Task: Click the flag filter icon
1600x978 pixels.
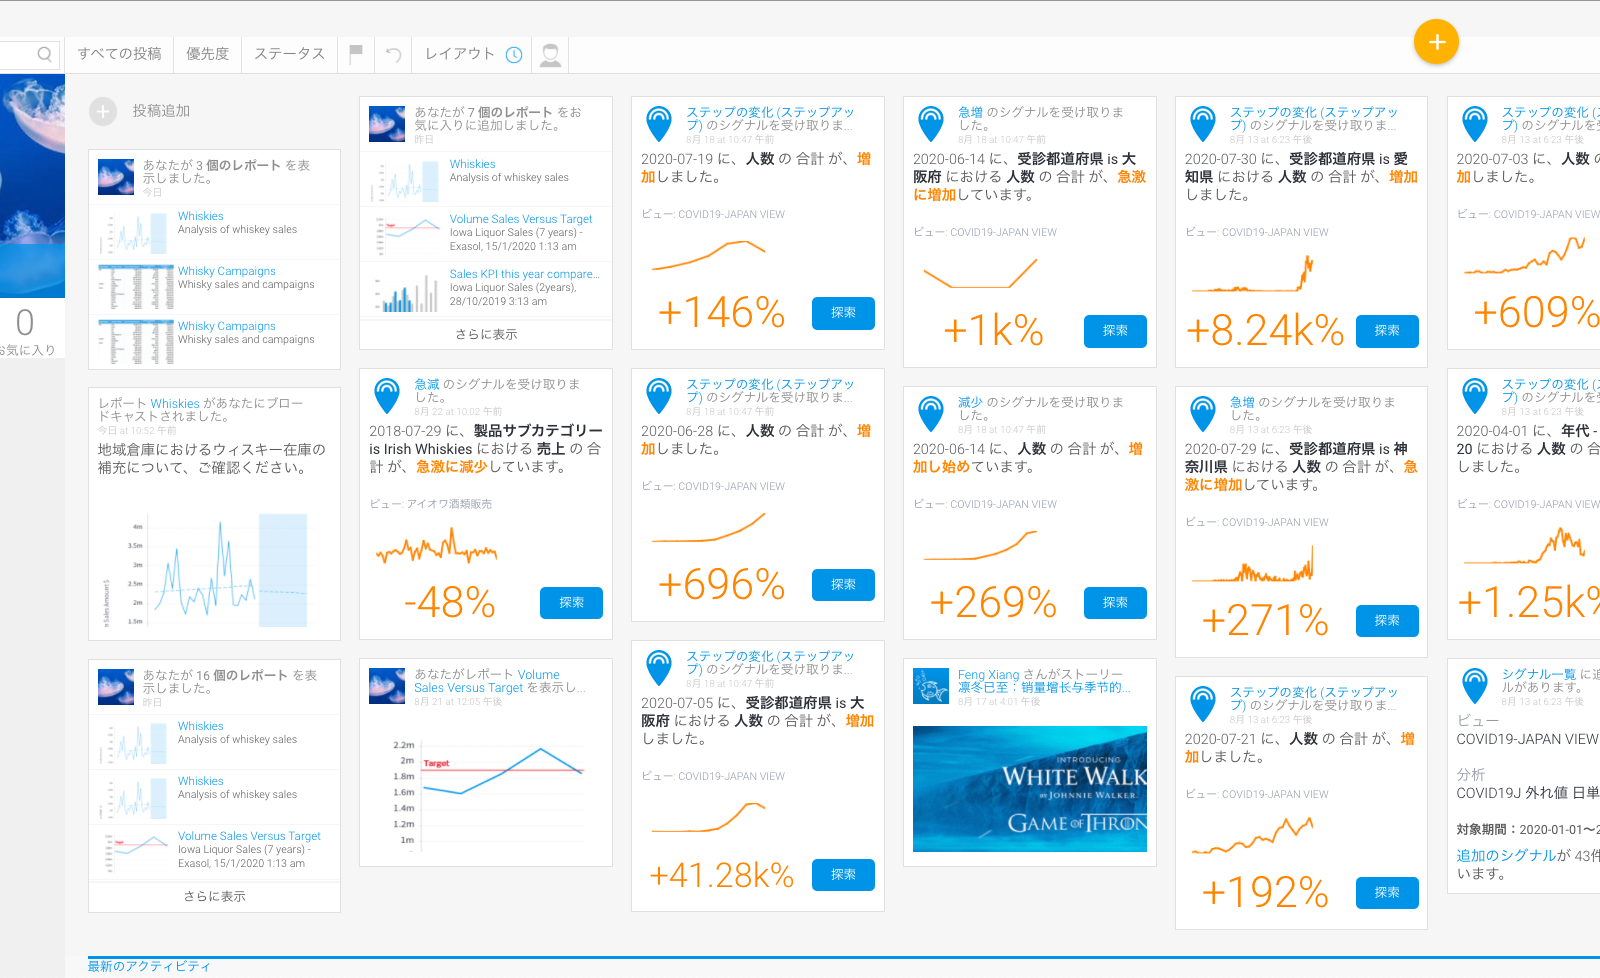Action: point(355,54)
